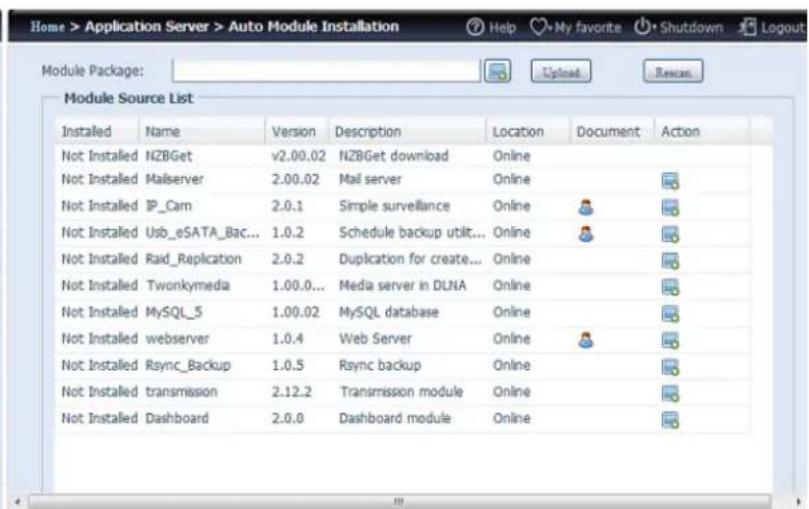The height and width of the screenshot is (509, 809).
Task: Click the Upload button
Action: [561, 72]
